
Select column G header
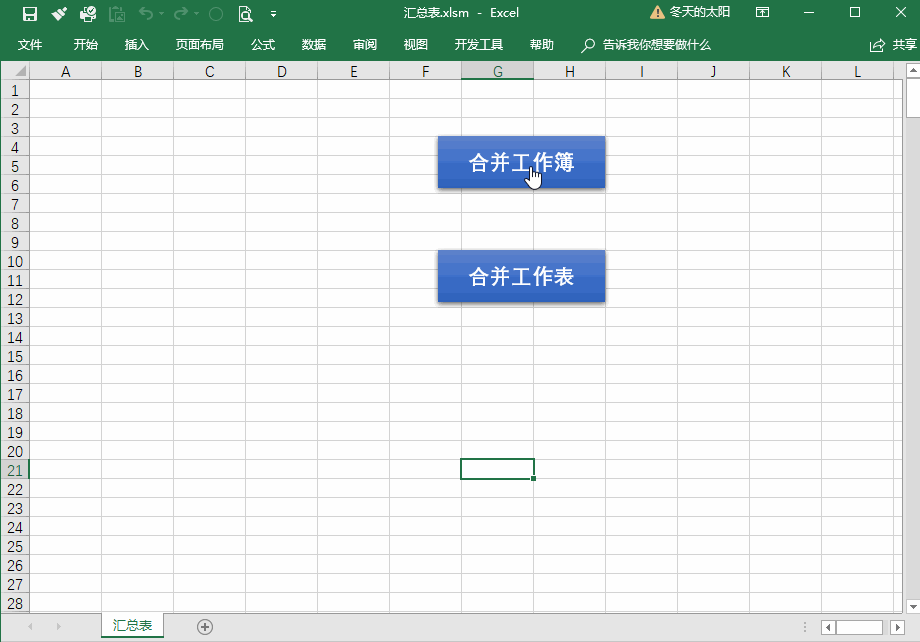(x=498, y=72)
